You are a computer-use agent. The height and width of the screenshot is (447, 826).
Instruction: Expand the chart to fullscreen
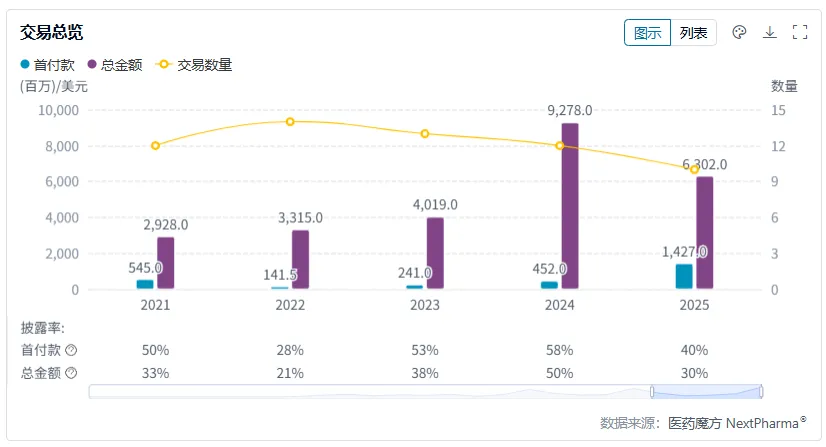pyautogui.click(x=800, y=32)
